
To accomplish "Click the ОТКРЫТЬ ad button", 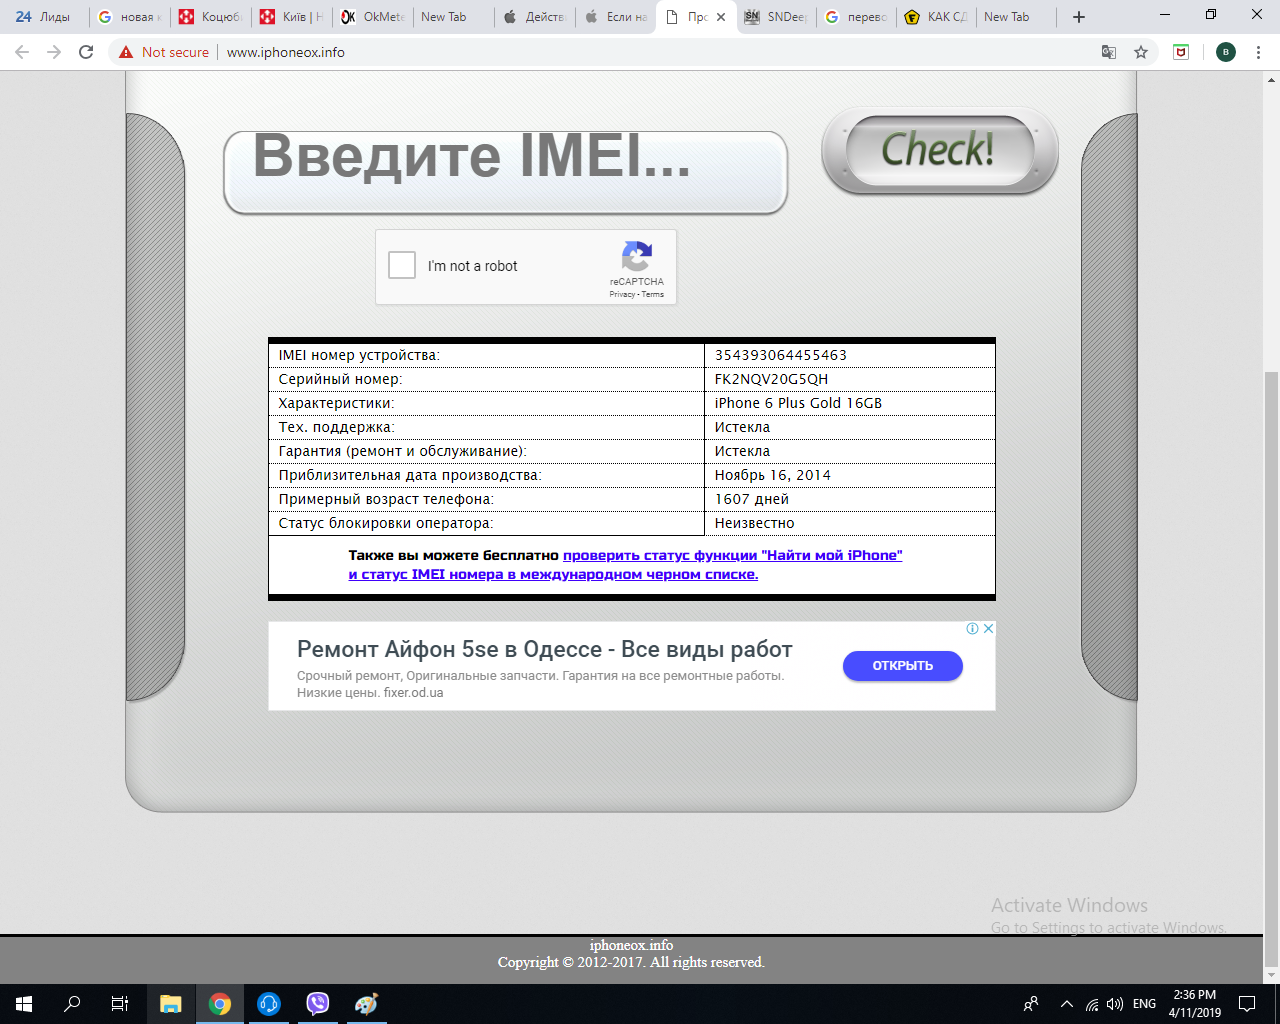I will tap(903, 666).
